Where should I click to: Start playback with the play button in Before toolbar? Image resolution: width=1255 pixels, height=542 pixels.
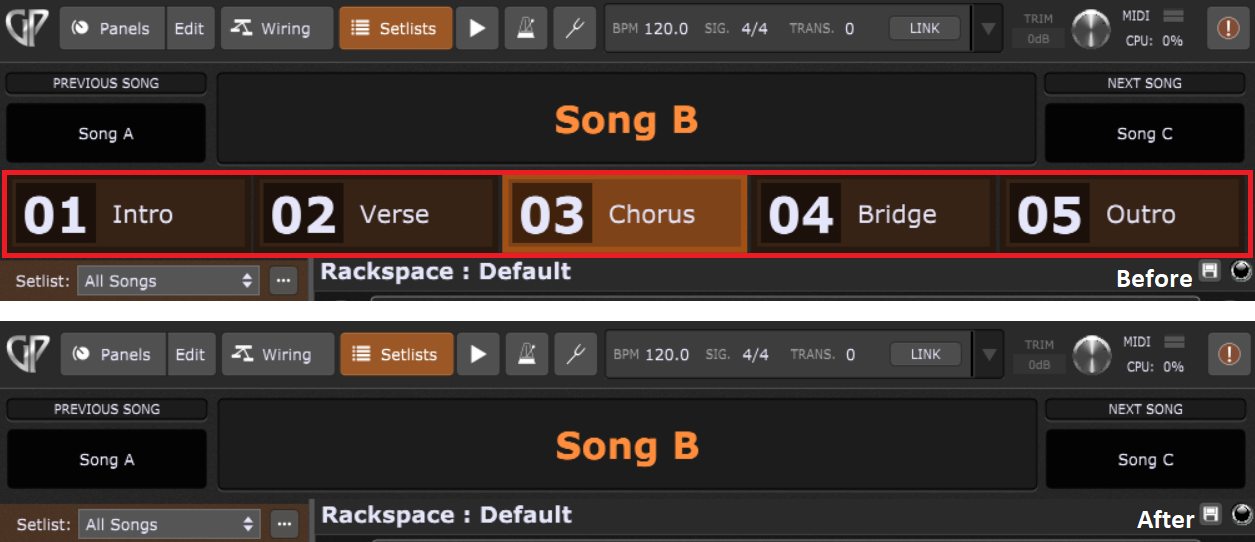pos(478,28)
